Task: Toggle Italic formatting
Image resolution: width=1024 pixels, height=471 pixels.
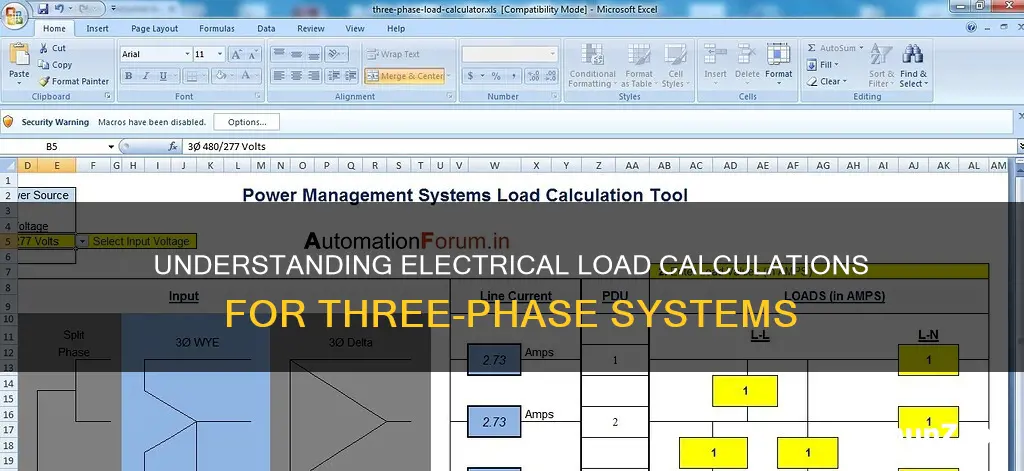Action: 146,76
